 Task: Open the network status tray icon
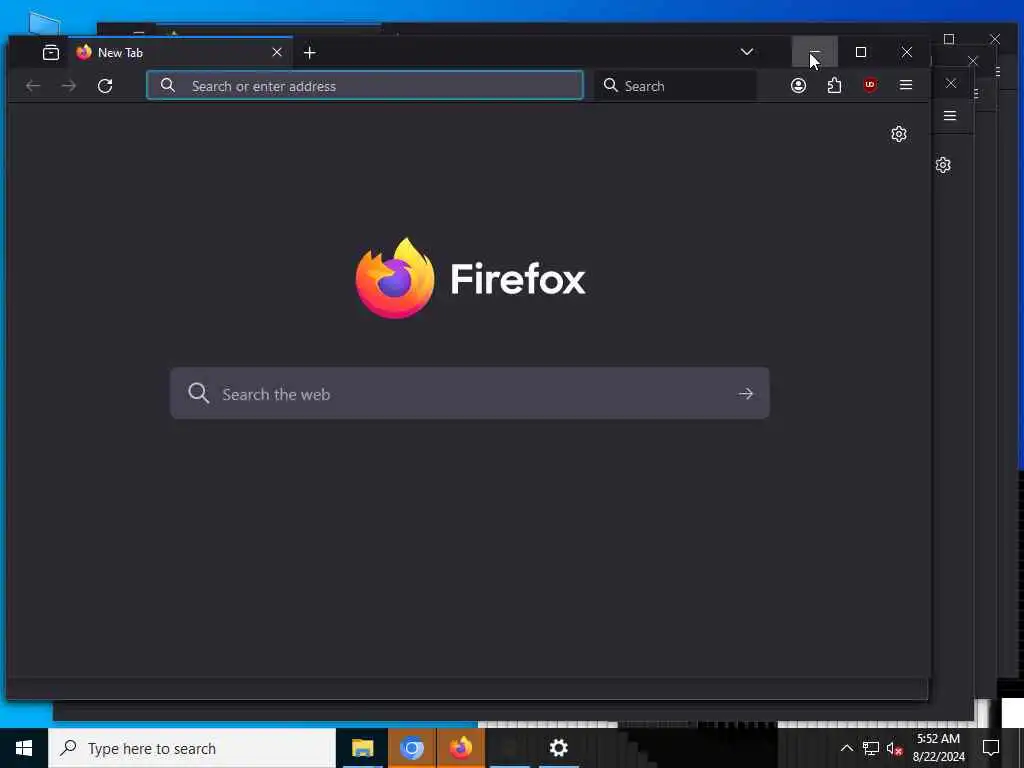[871, 748]
